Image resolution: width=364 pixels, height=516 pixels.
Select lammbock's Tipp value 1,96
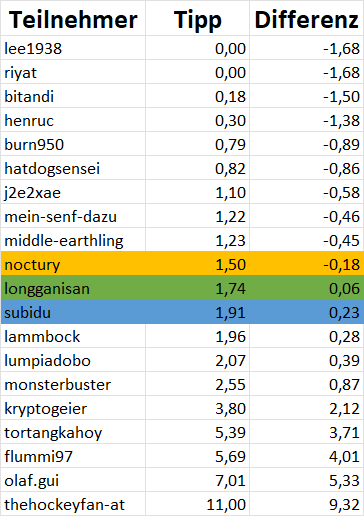point(197,336)
